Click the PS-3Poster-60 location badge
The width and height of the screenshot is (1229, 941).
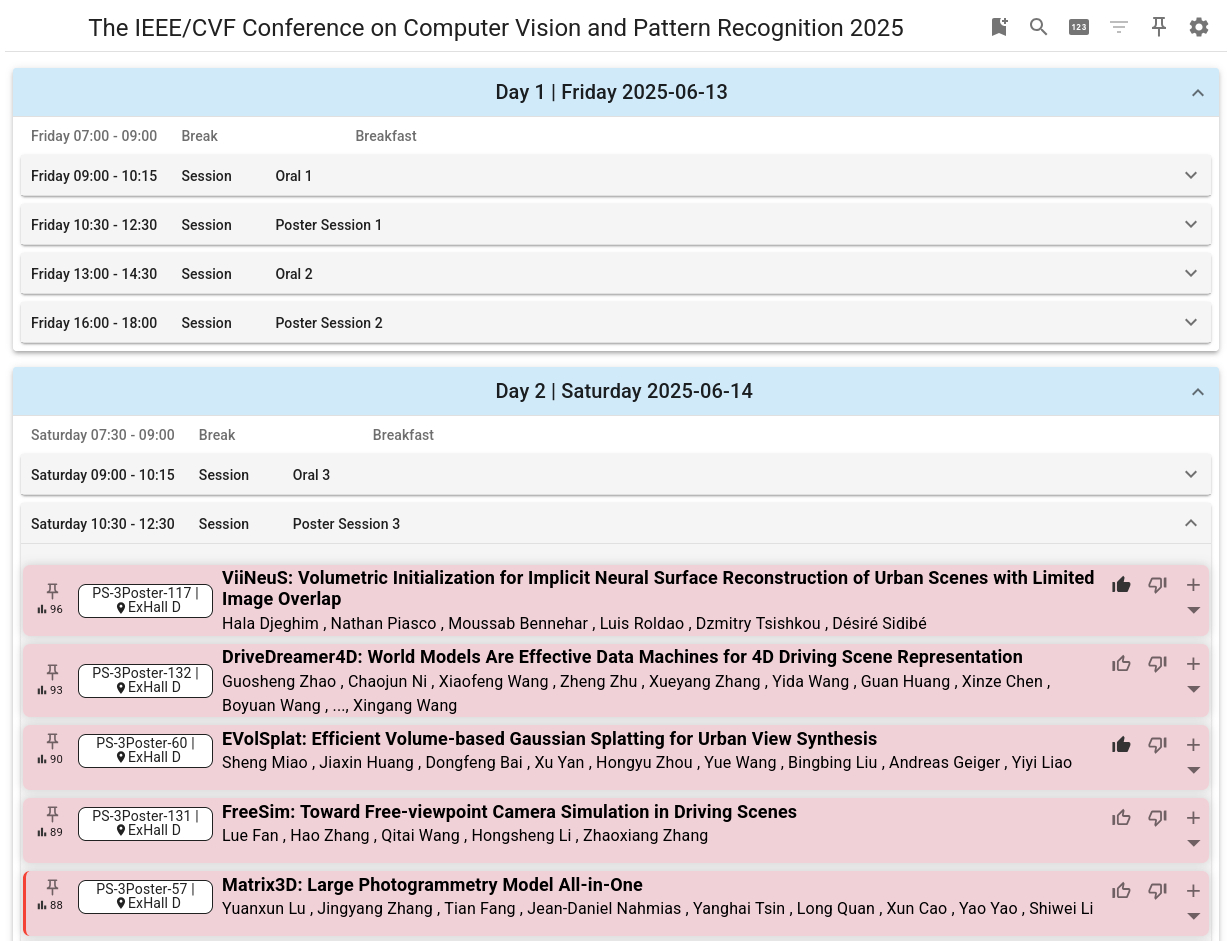tap(146, 751)
